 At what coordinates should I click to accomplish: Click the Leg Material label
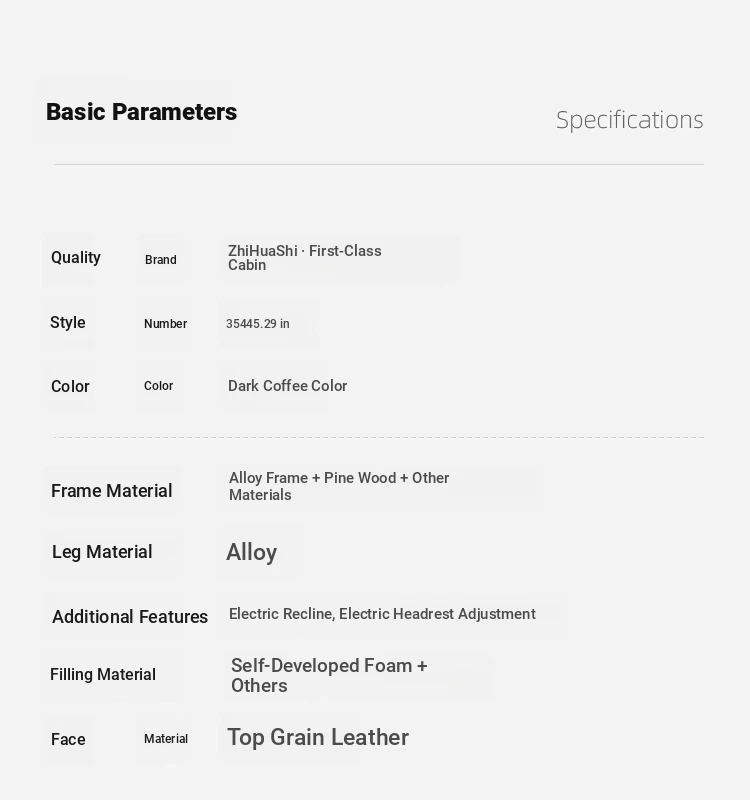(102, 552)
